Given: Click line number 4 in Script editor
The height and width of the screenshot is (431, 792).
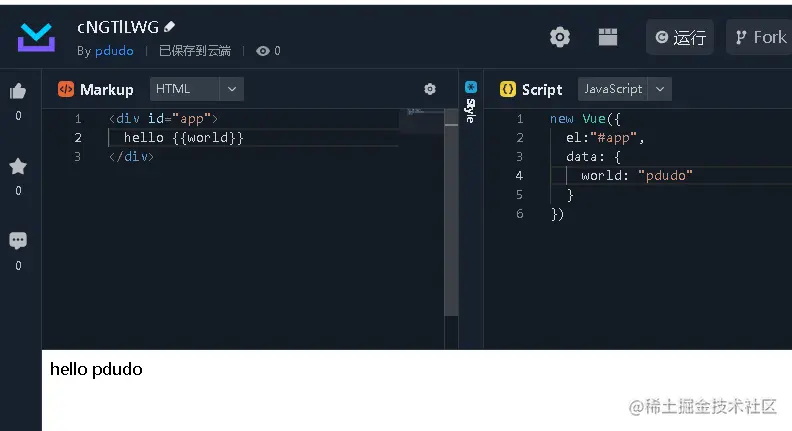Looking at the screenshot, I should 519,175.
